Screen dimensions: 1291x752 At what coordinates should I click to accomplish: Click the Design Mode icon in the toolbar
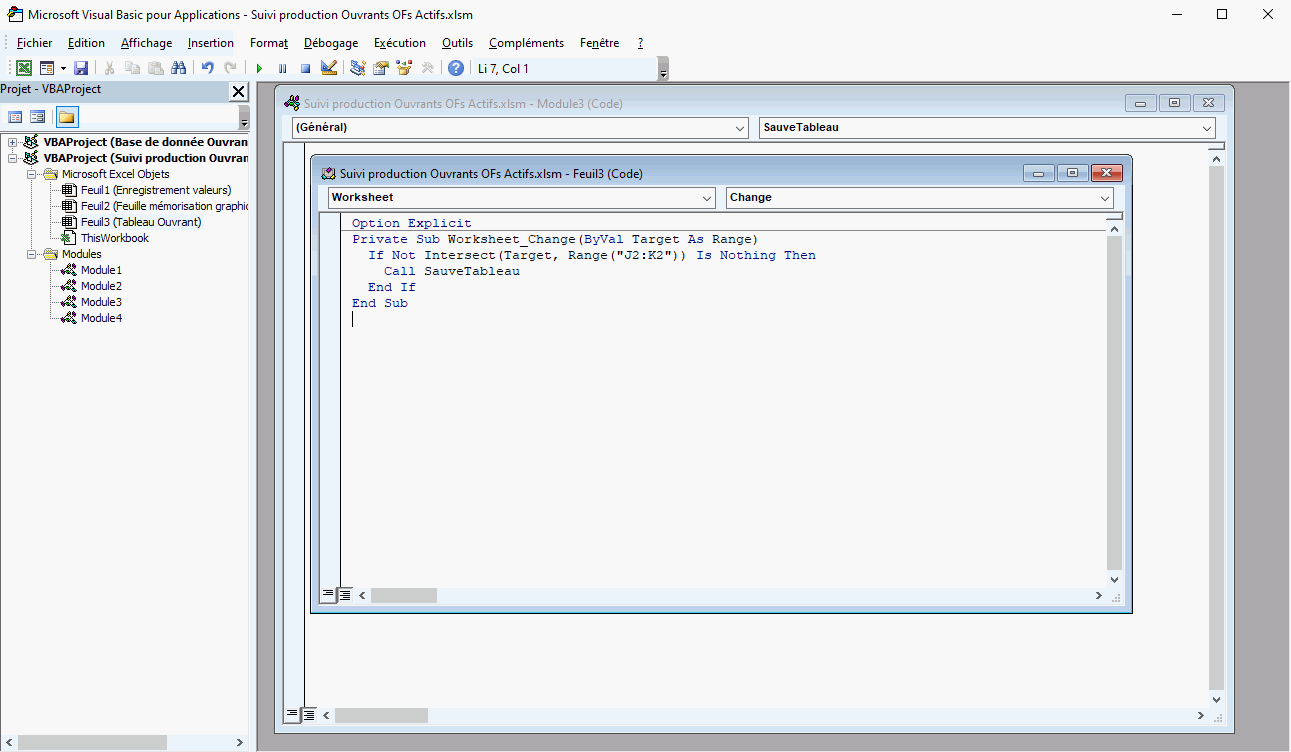tap(329, 68)
